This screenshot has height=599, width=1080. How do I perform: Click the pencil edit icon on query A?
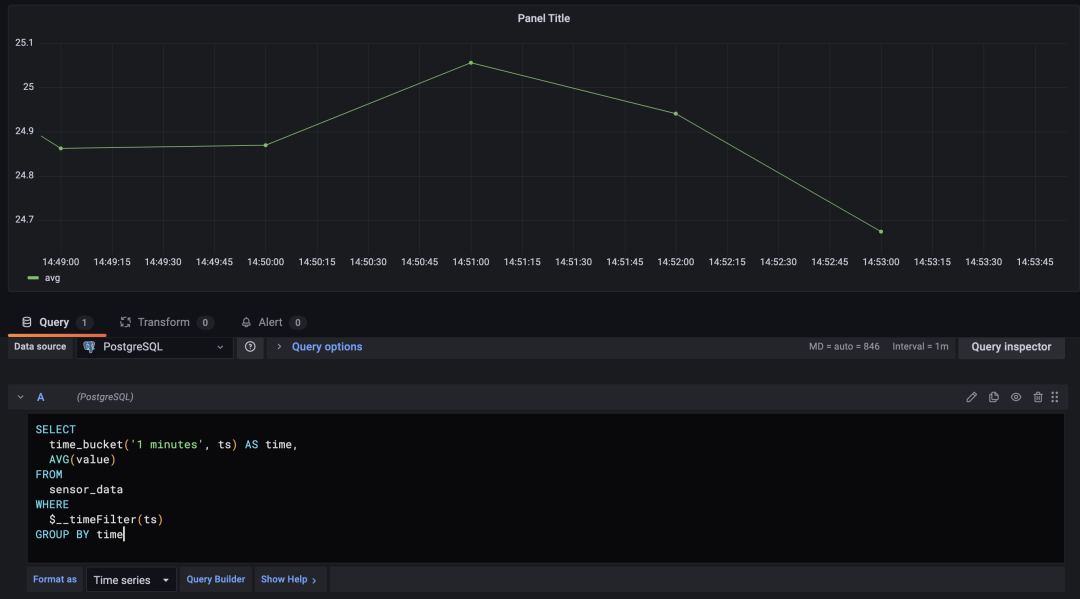point(971,397)
